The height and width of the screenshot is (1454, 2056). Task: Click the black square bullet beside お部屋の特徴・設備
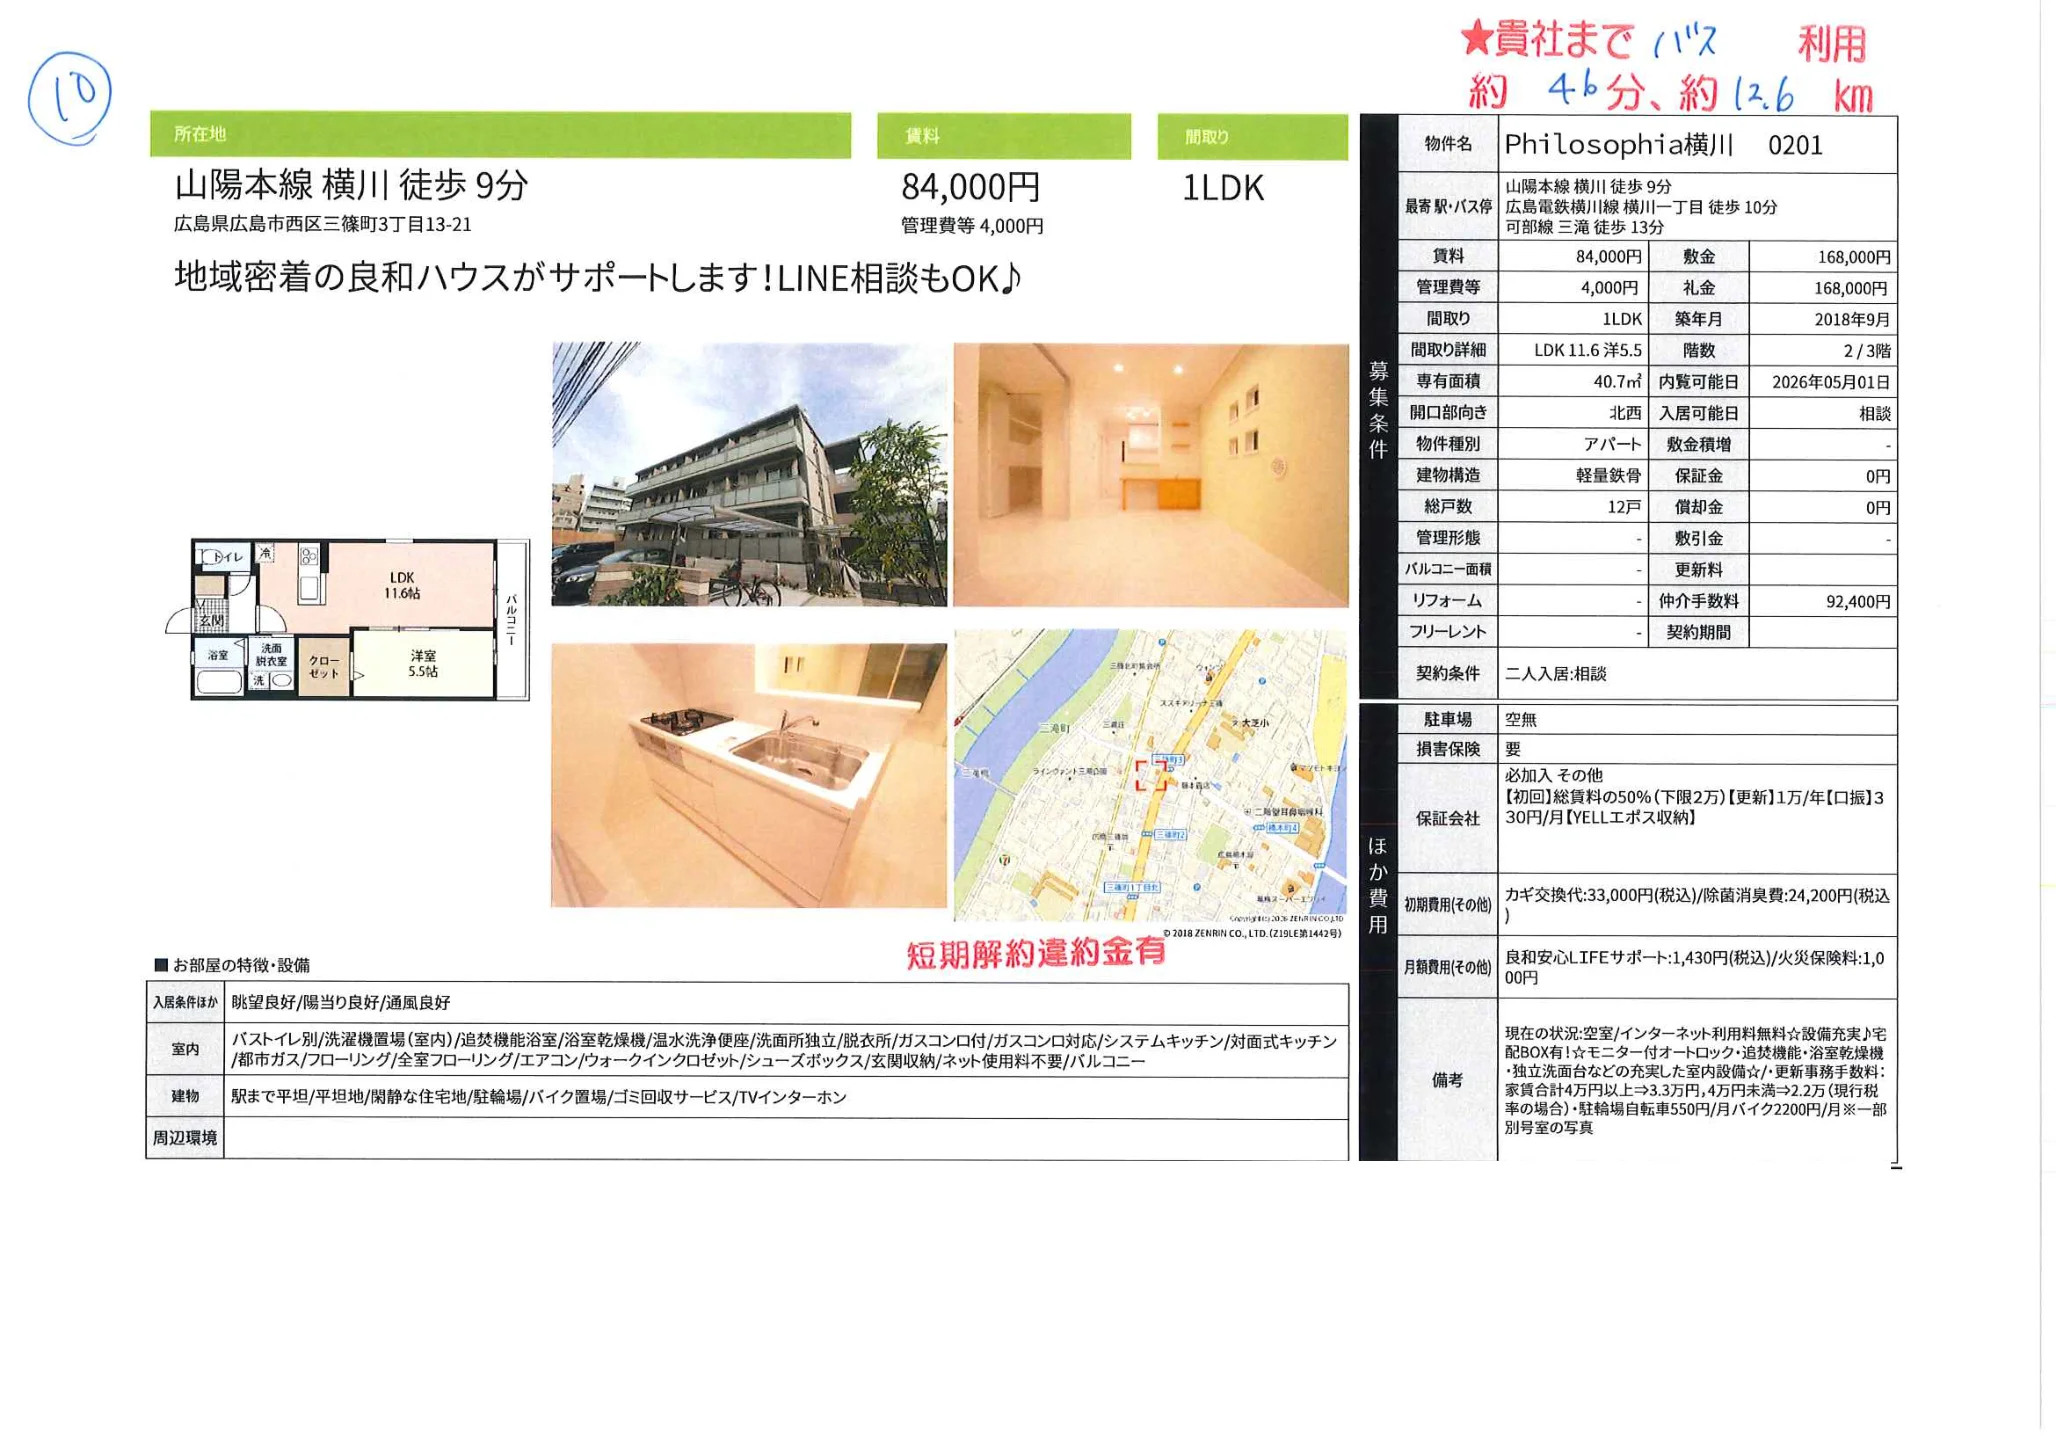pos(160,965)
